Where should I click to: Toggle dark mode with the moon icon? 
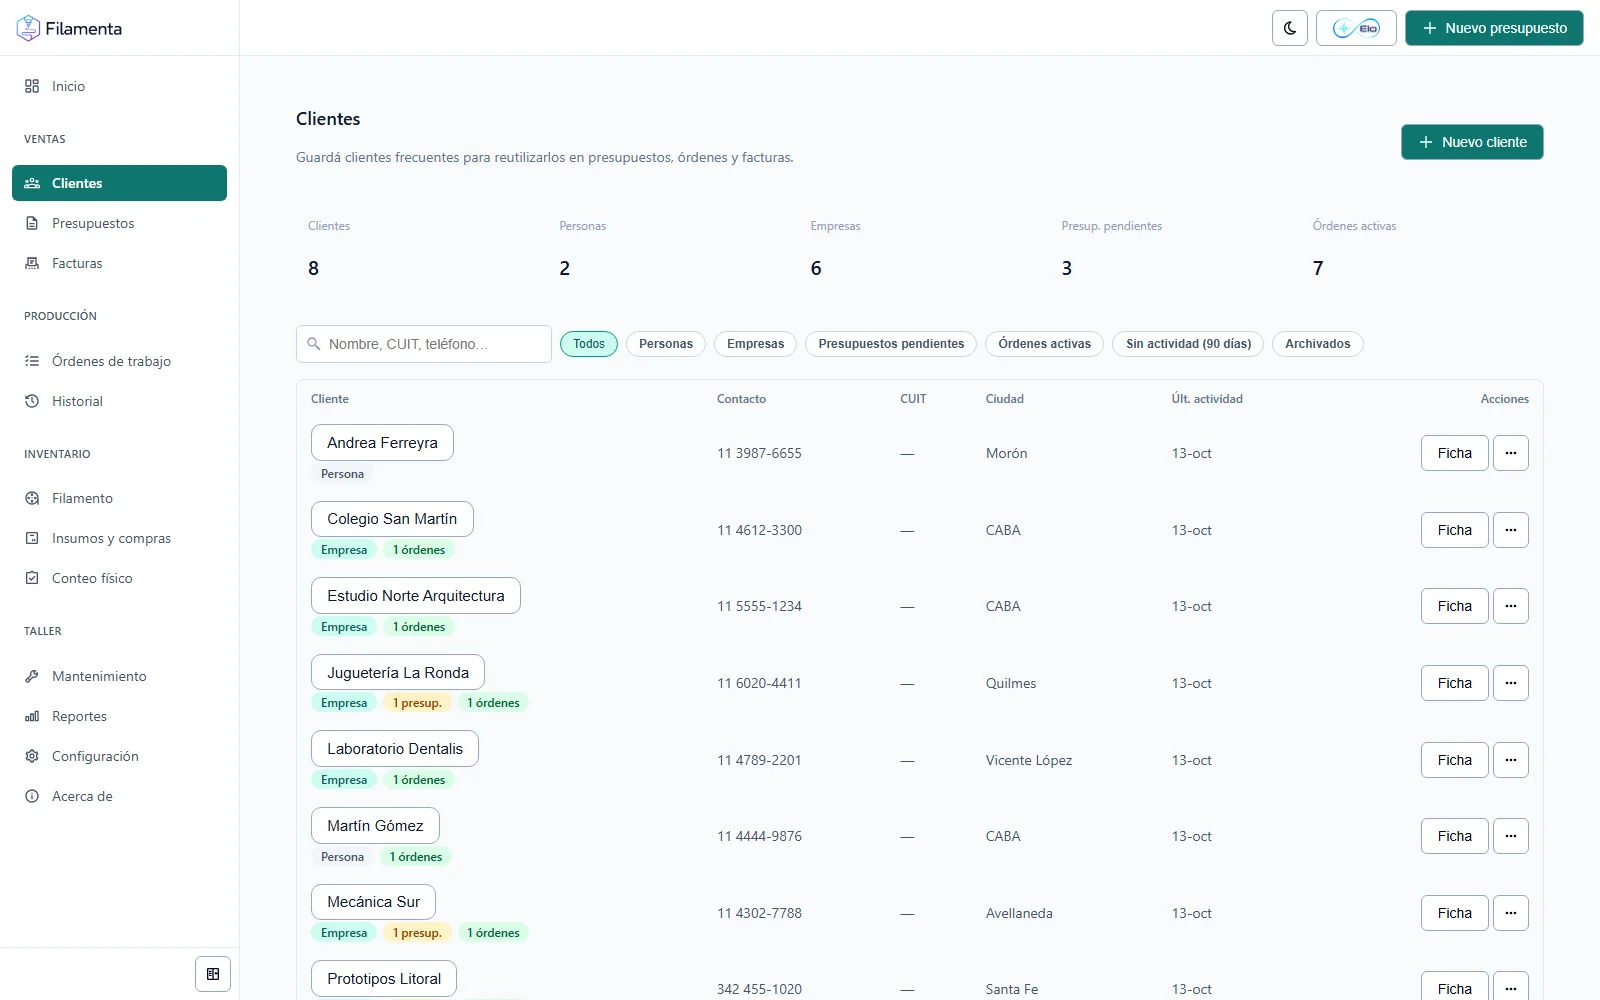pyautogui.click(x=1290, y=28)
